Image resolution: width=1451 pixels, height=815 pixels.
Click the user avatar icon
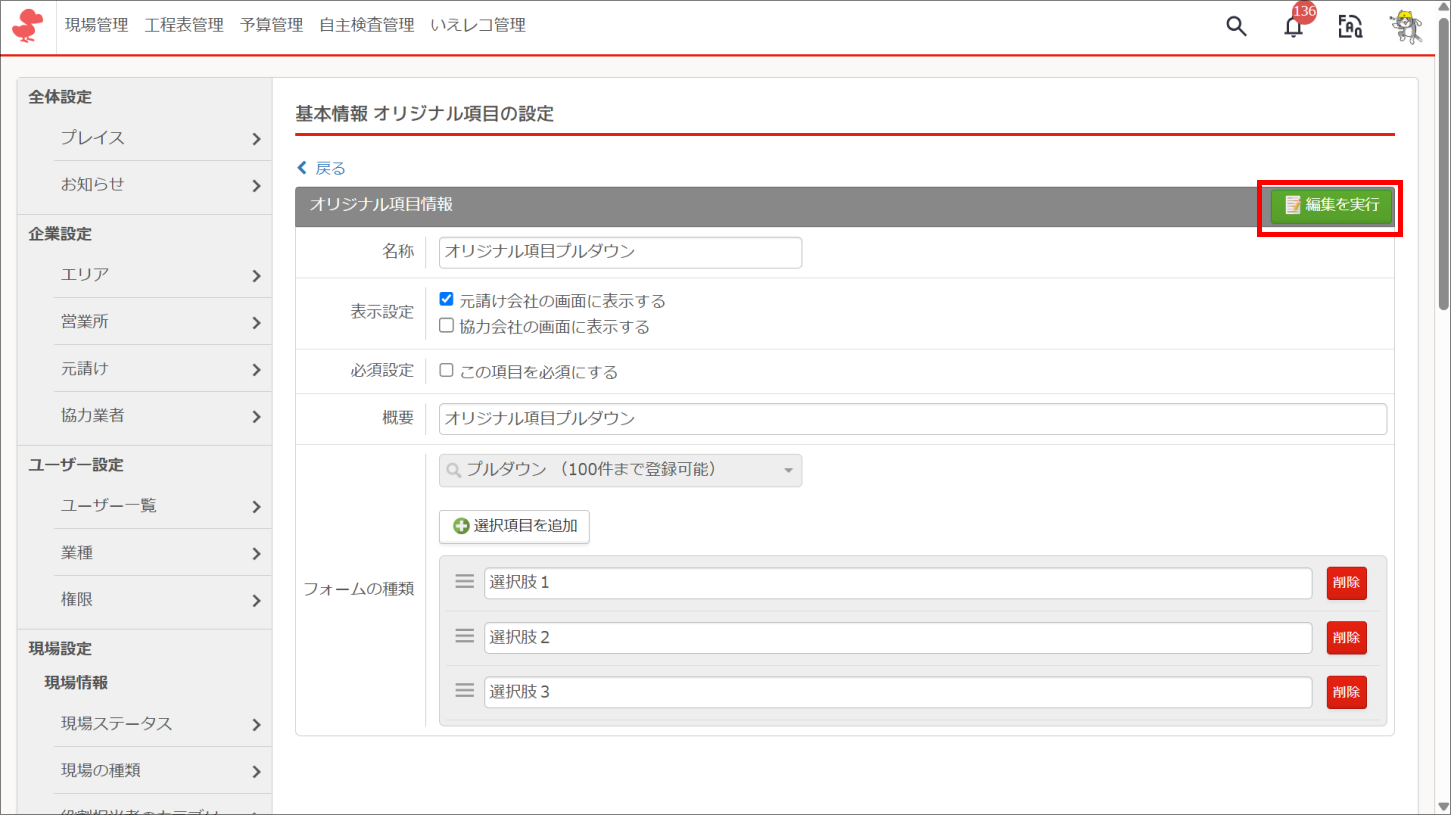click(1406, 27)
